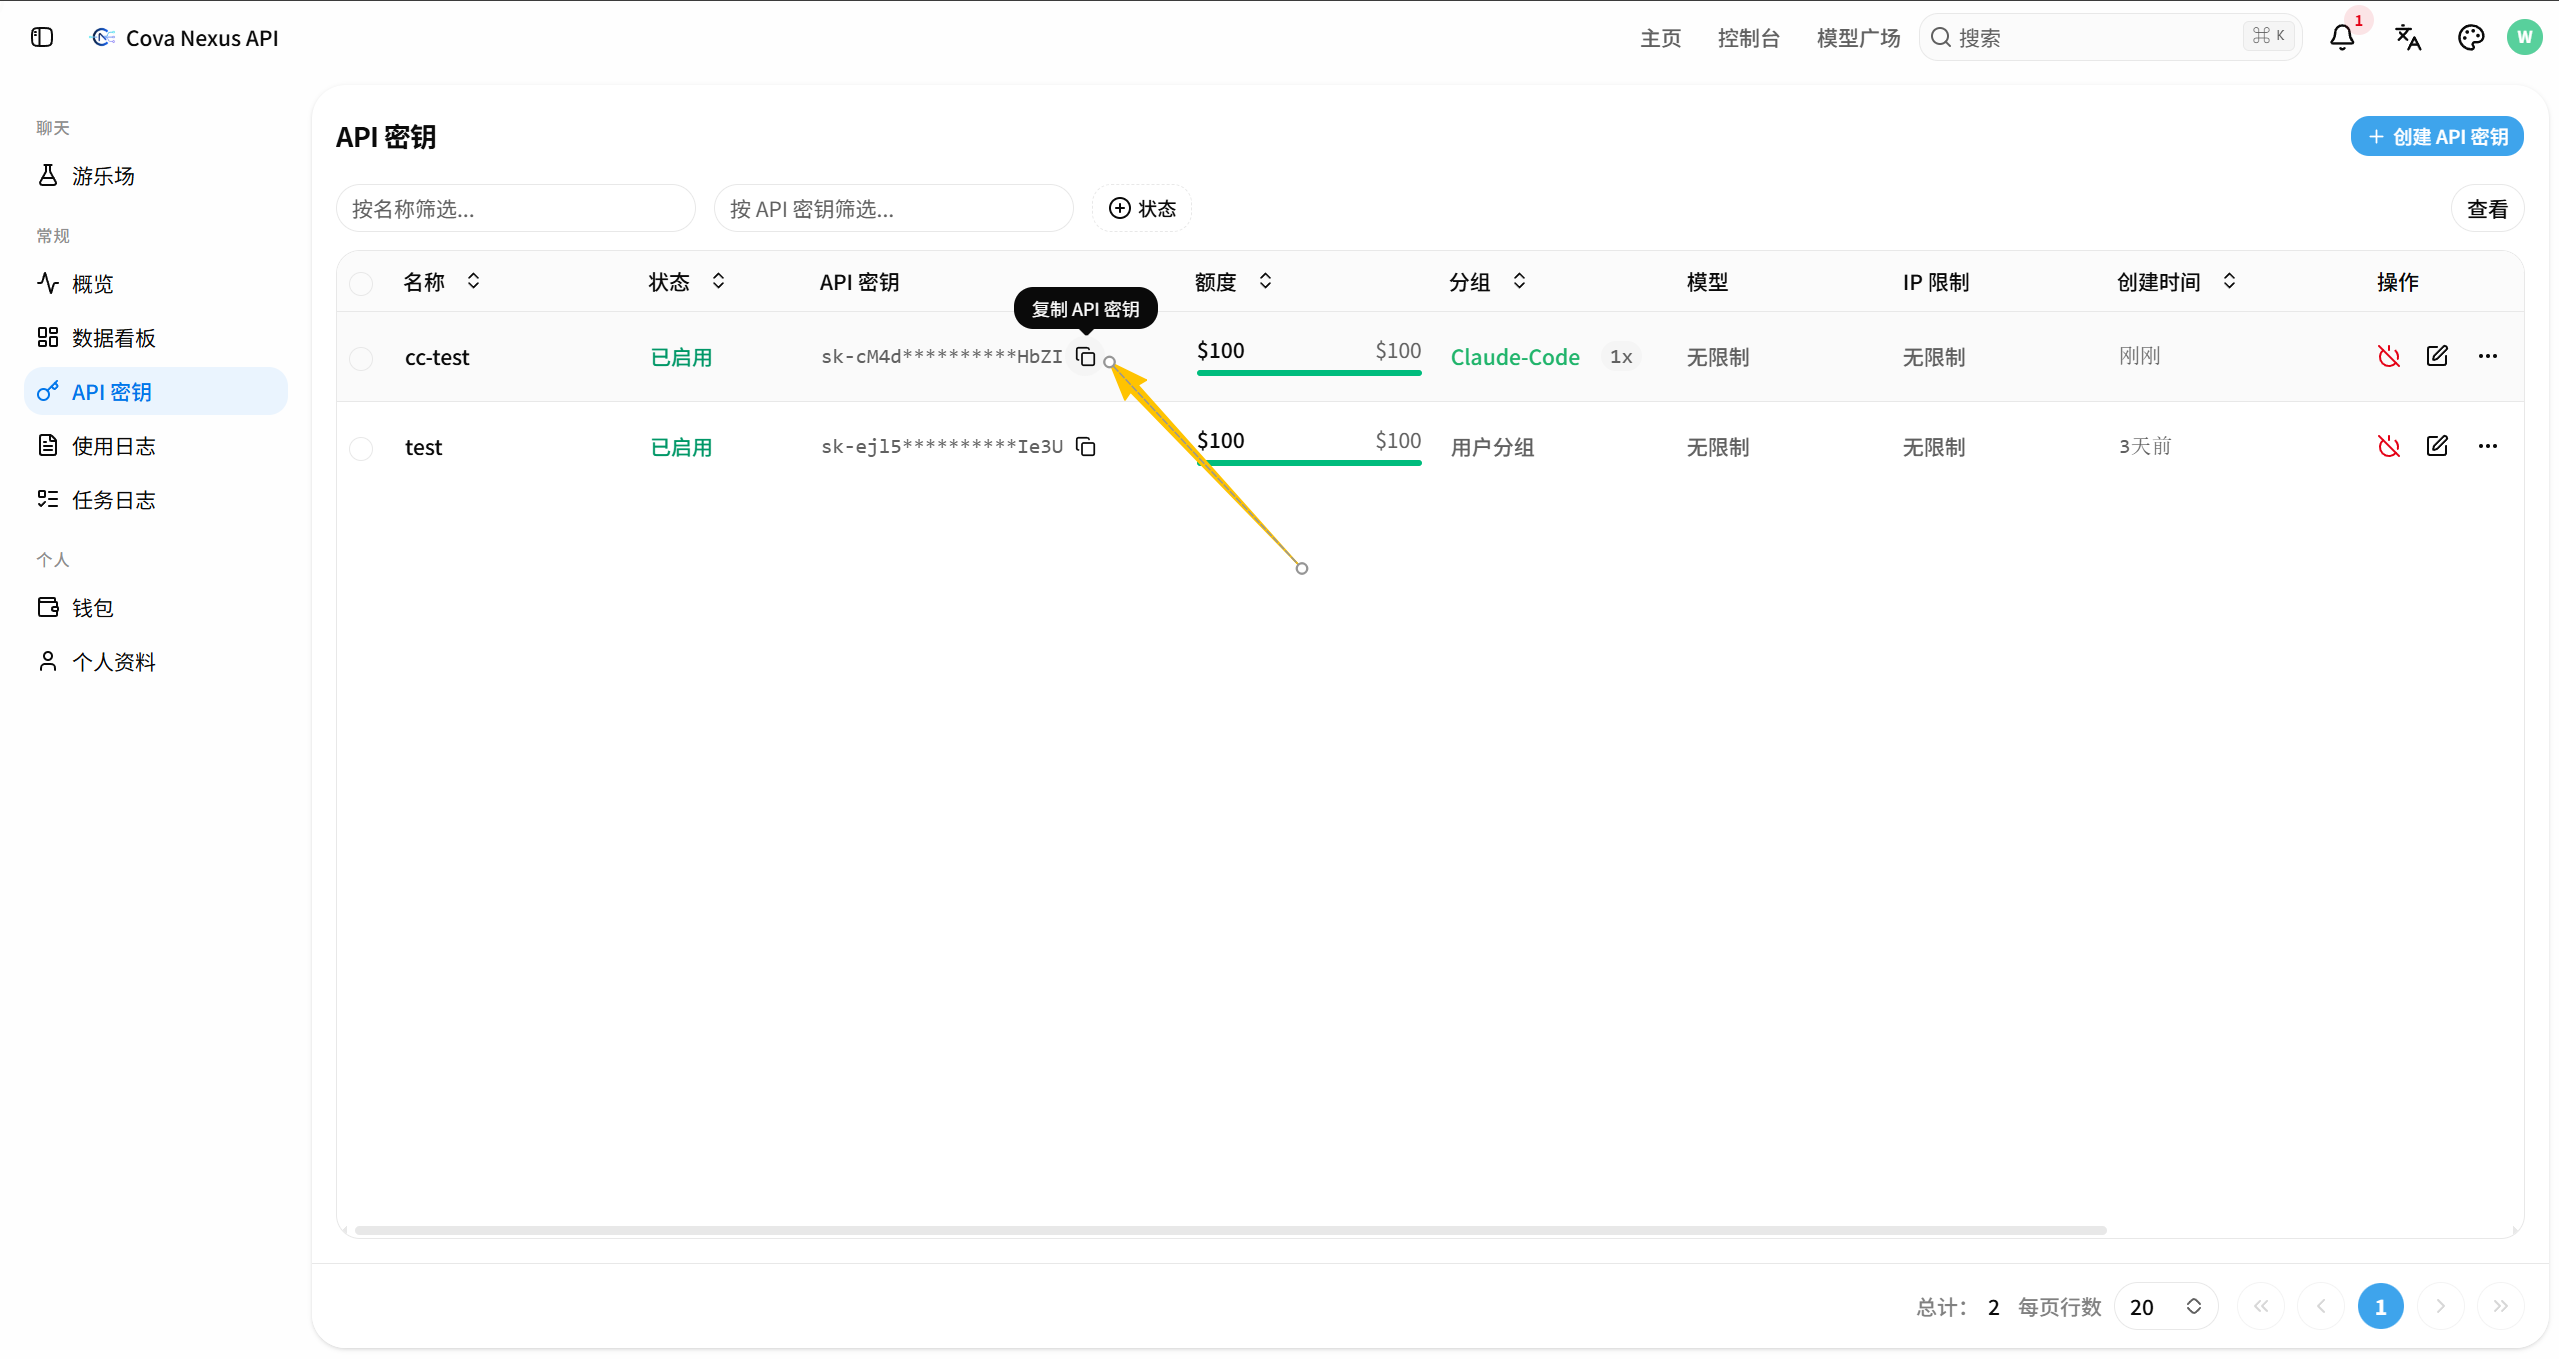Edit the test API key
This screenshot has width=2559, height=1359.
(2437, 446)
